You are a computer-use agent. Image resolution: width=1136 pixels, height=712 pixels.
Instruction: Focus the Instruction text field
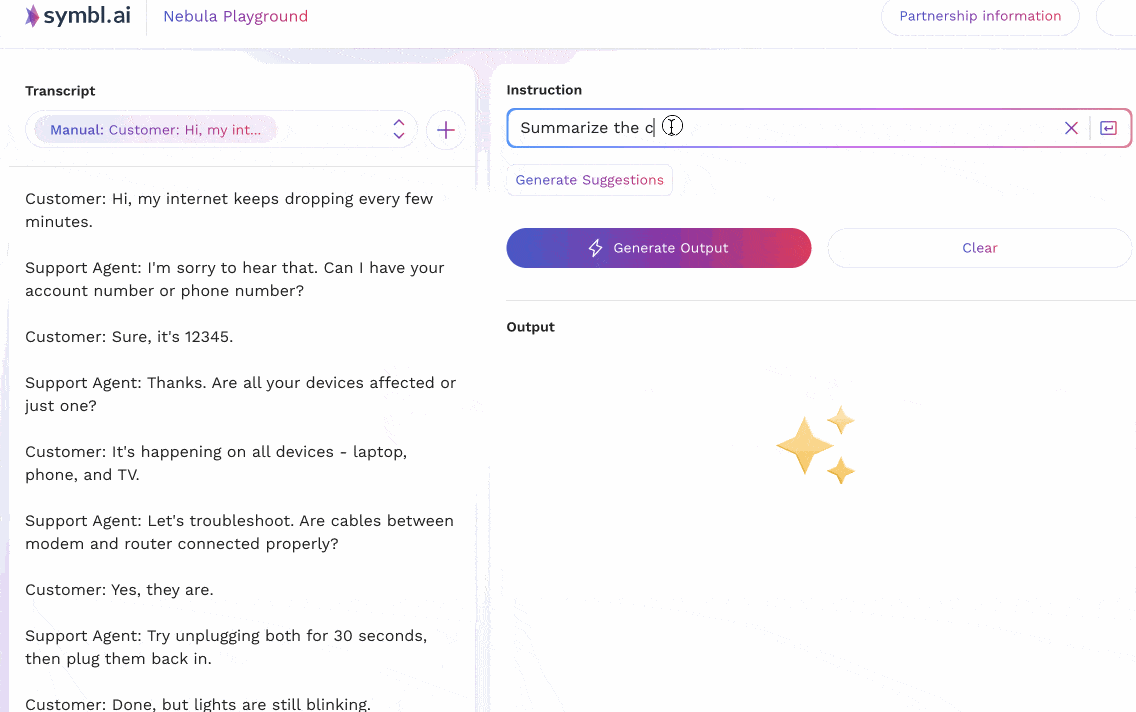pos(780,128)
